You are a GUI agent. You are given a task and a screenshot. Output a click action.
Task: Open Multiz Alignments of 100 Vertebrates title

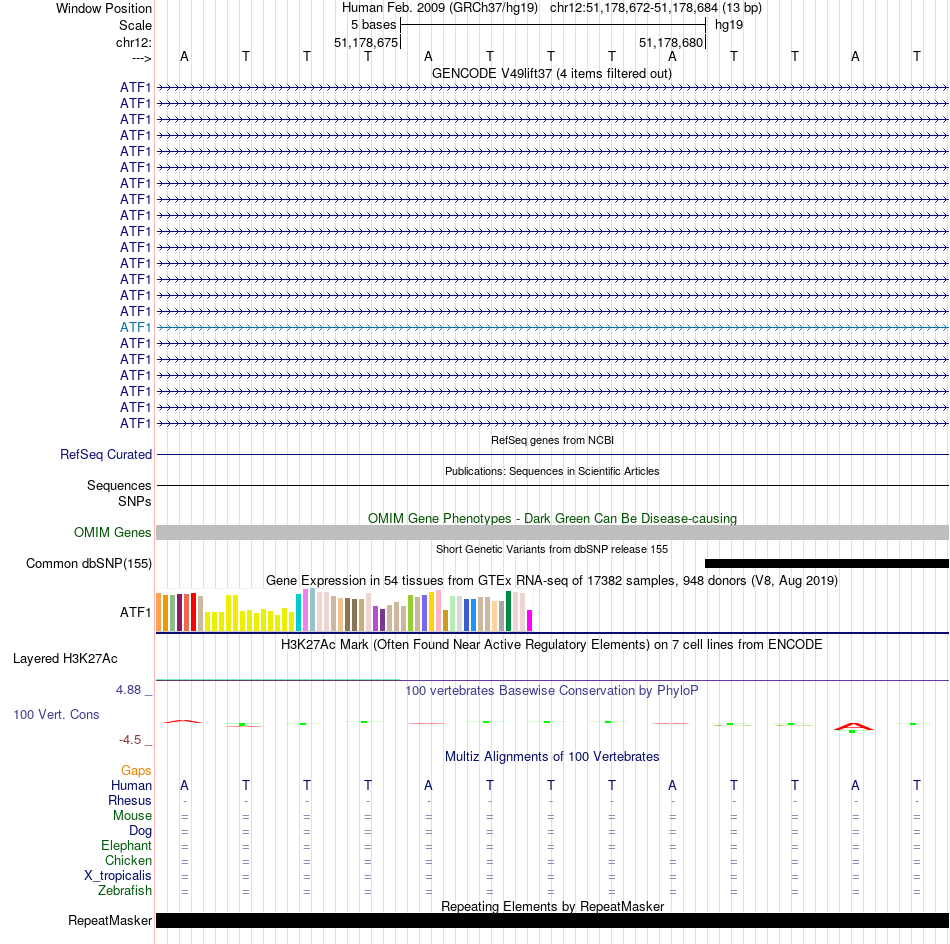pos(552,756)
